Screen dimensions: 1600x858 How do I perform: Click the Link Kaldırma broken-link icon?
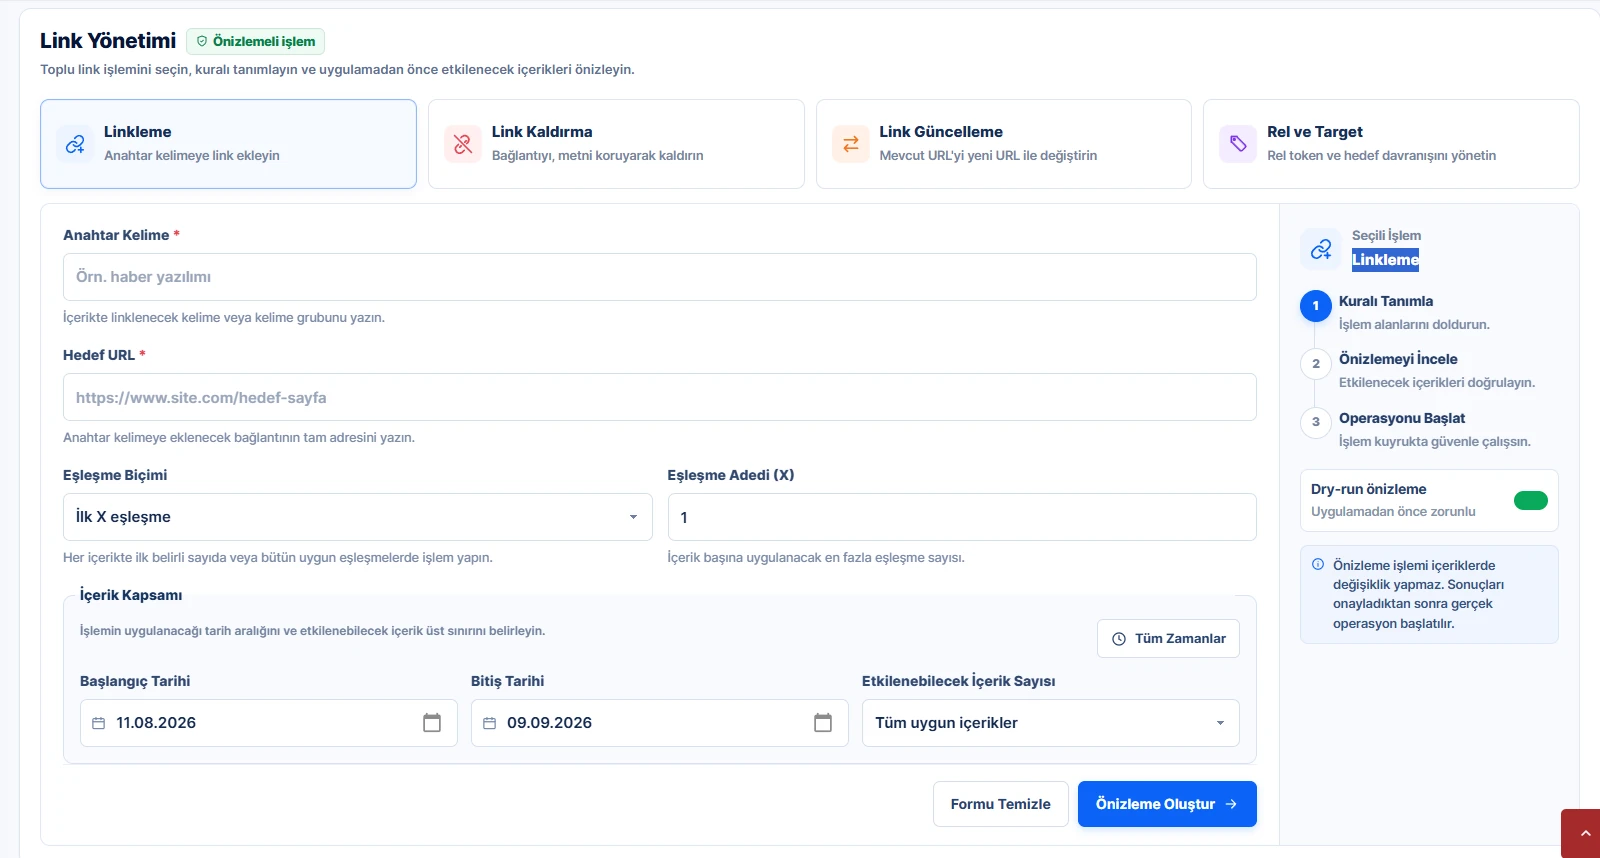coord(463,144)
